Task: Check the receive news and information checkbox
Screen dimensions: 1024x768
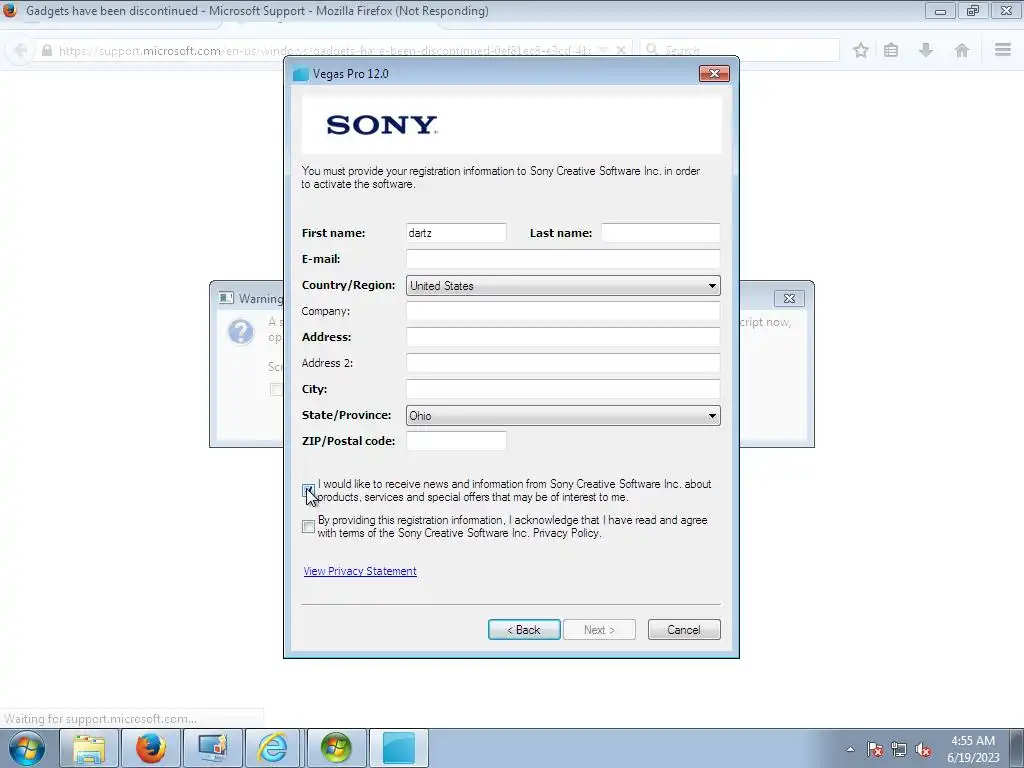Action: [x=308, y=490]
